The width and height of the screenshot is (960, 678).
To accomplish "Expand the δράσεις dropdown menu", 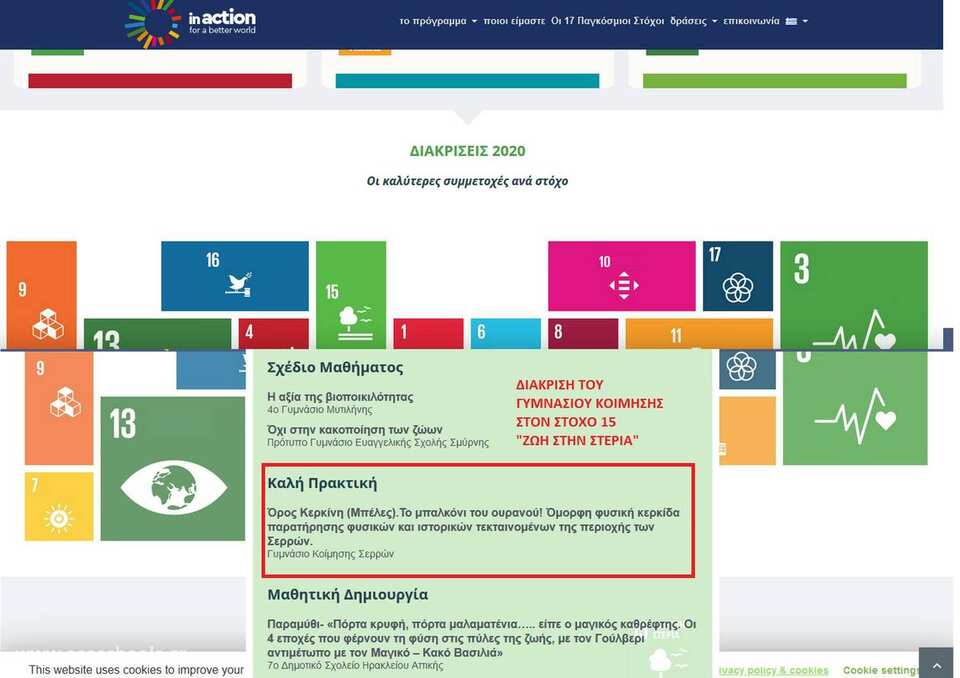I will tap(693, 21).
